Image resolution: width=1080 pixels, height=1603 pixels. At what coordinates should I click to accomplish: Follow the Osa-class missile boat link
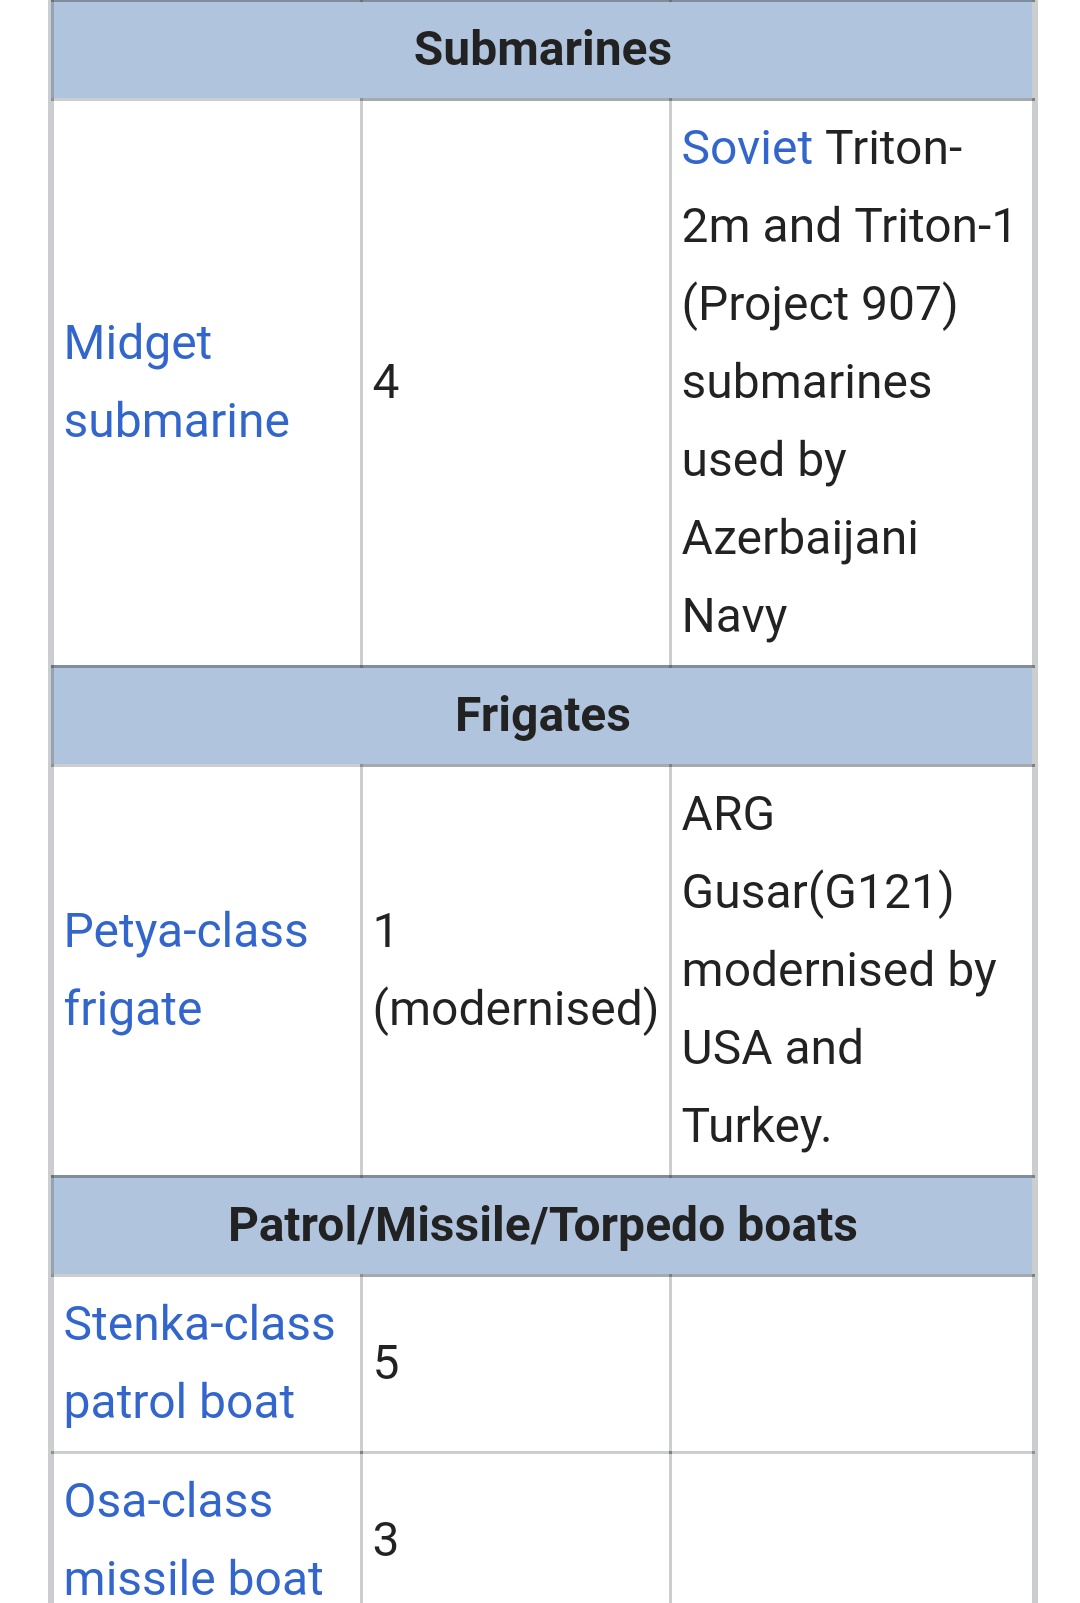[x=192, y=1539]
